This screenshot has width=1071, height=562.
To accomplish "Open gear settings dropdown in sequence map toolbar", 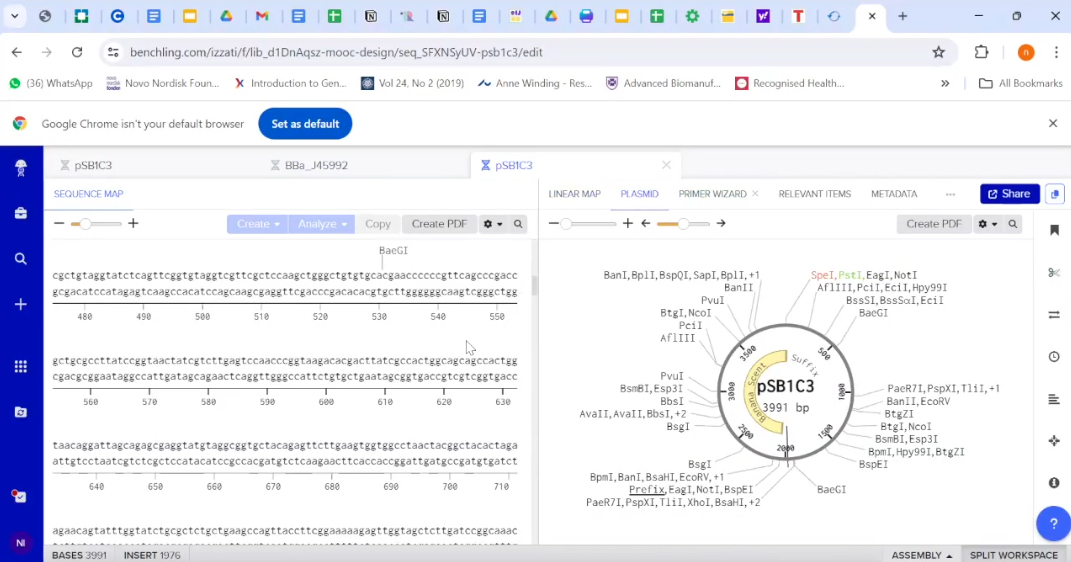I will 492,224.
